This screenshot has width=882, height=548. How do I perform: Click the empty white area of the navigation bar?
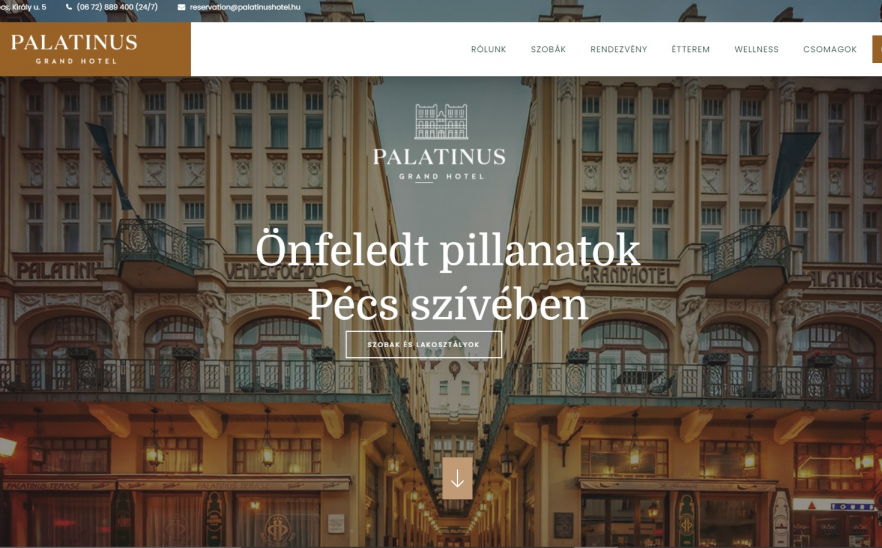(x=326, y=49)
